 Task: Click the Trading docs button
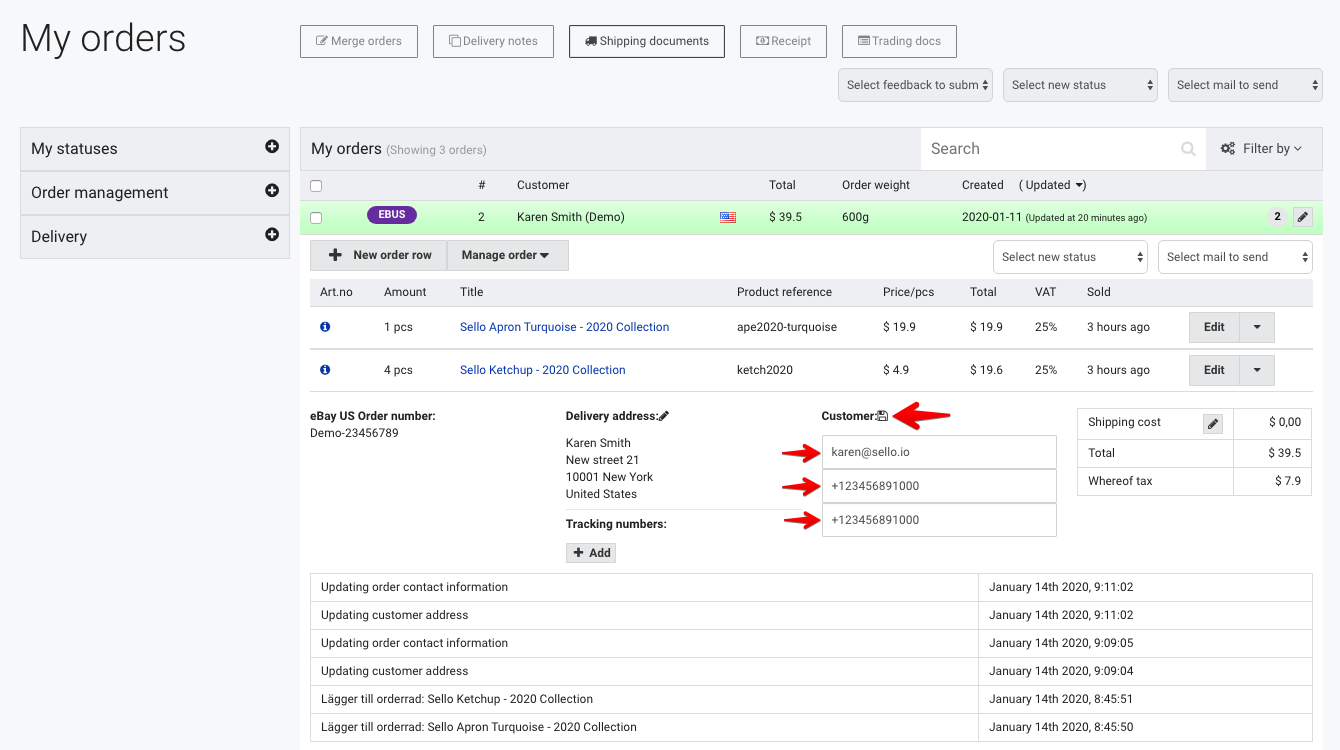pos(899,41)
